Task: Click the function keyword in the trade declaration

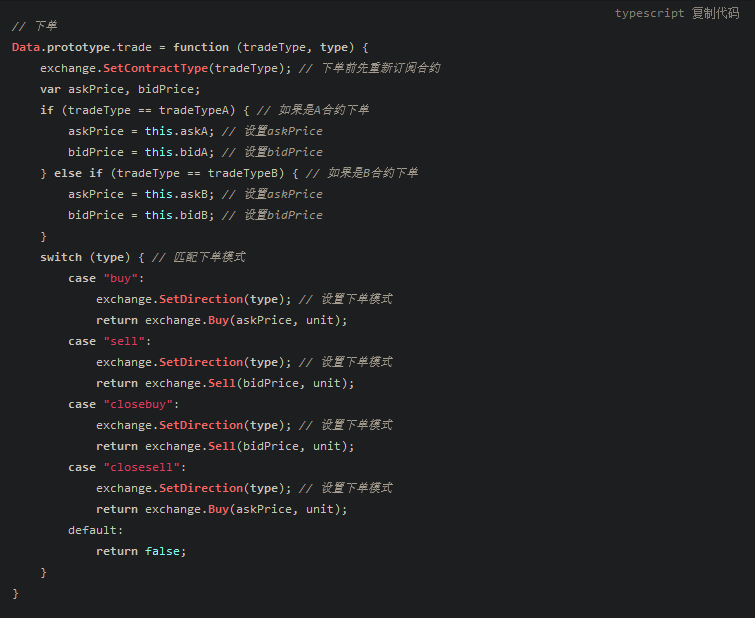Action: pos(201,47)
